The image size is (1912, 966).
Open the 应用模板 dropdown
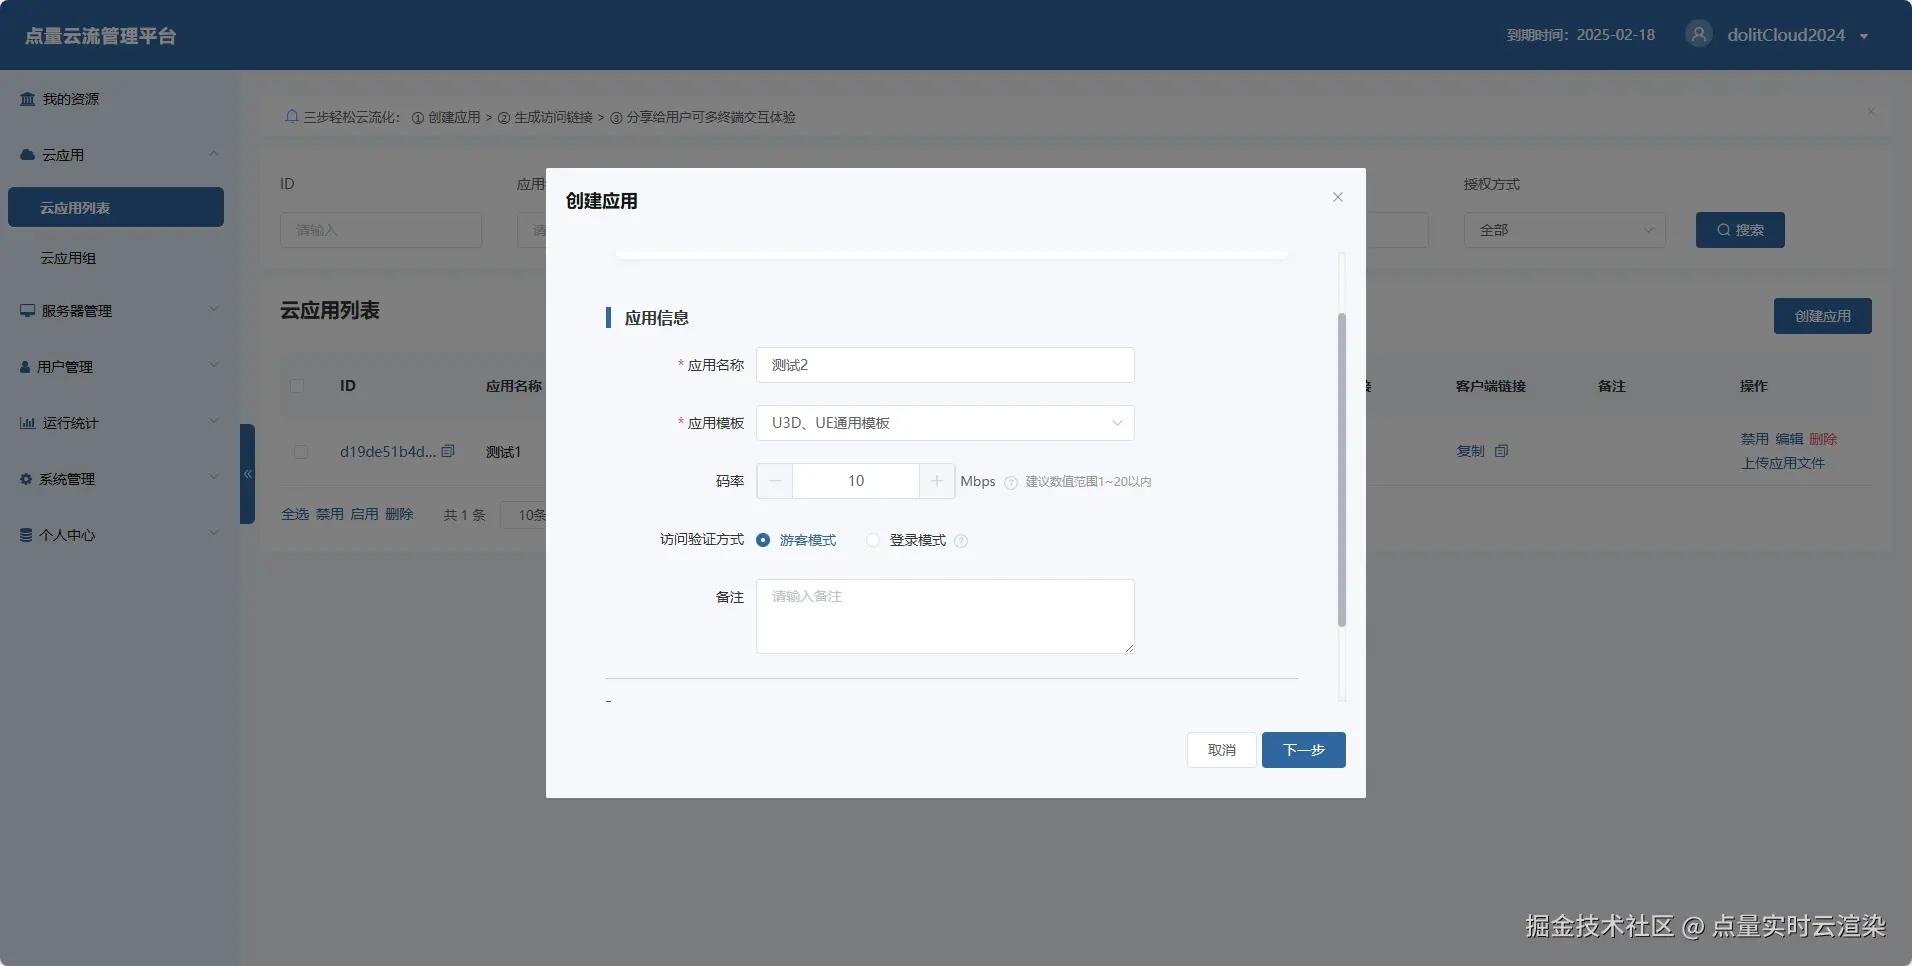(945, 423)
